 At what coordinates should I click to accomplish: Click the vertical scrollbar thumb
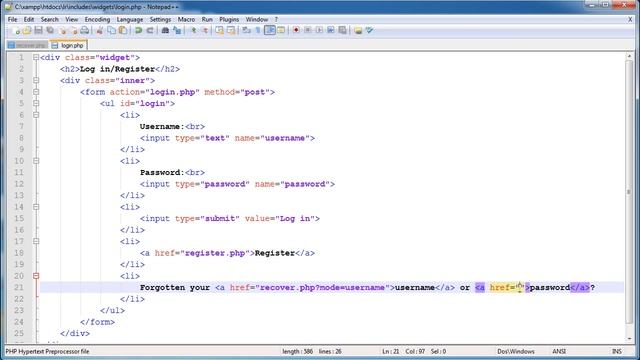pyautogui.click(x=629, y=192)
